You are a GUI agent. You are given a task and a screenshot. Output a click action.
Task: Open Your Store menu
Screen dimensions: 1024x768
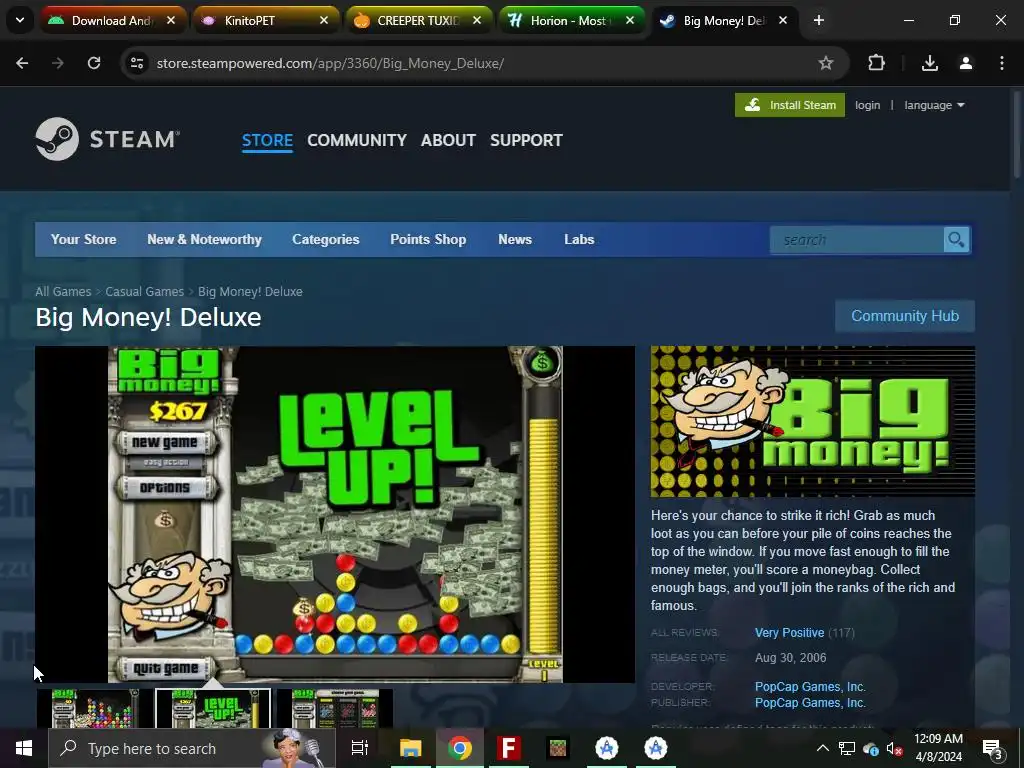tap(84, 240)
